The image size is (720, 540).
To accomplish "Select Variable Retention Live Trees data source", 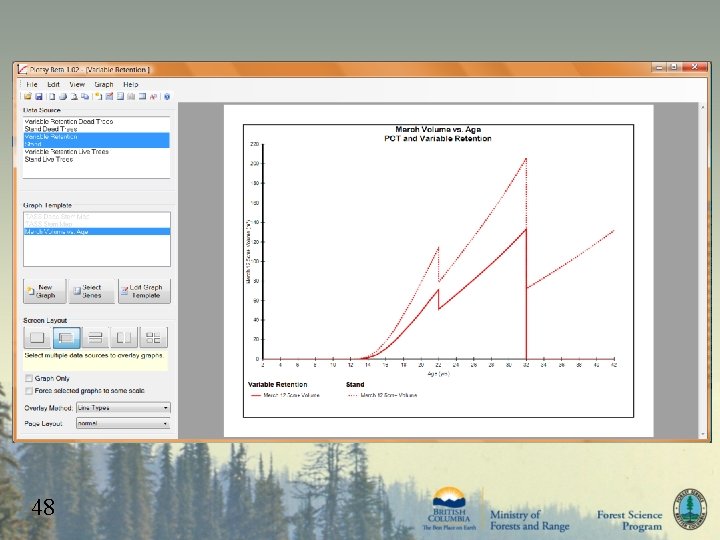I will pos(96,152).
